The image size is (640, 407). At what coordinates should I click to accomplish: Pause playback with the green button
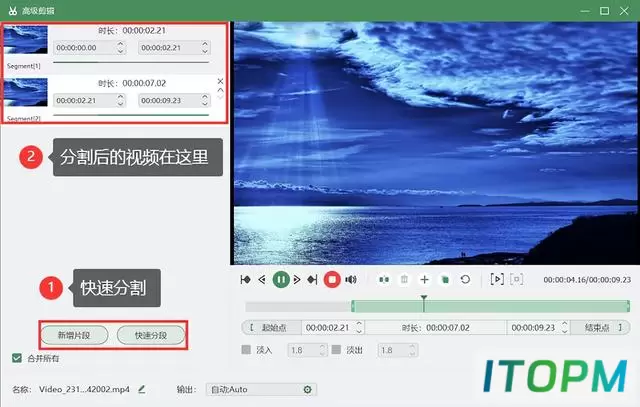[x=281, y=280]
